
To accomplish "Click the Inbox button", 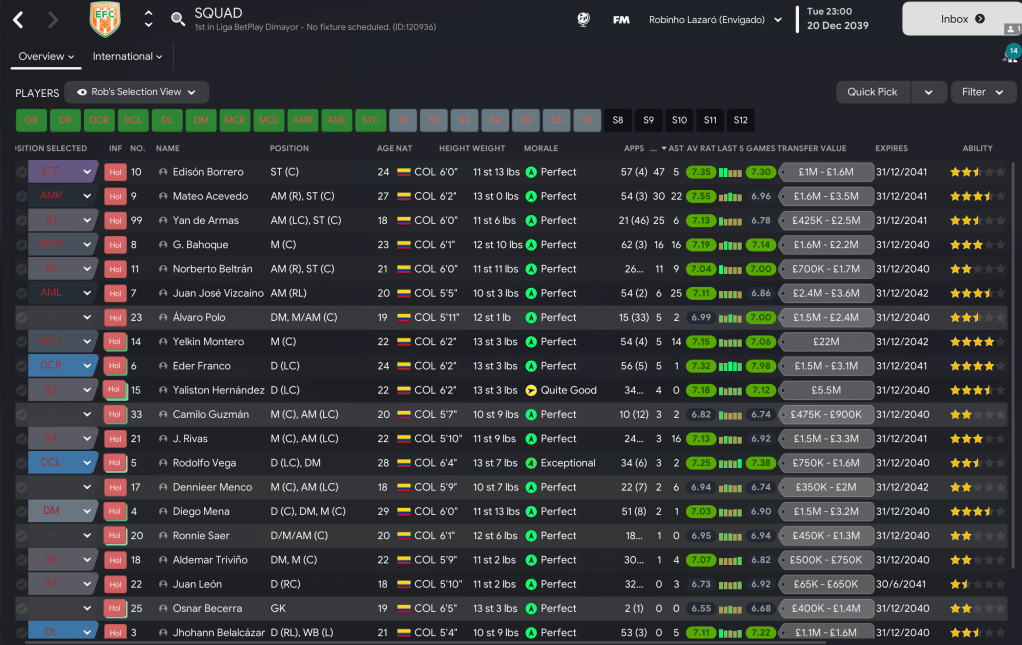I will (x=962, y=19).
